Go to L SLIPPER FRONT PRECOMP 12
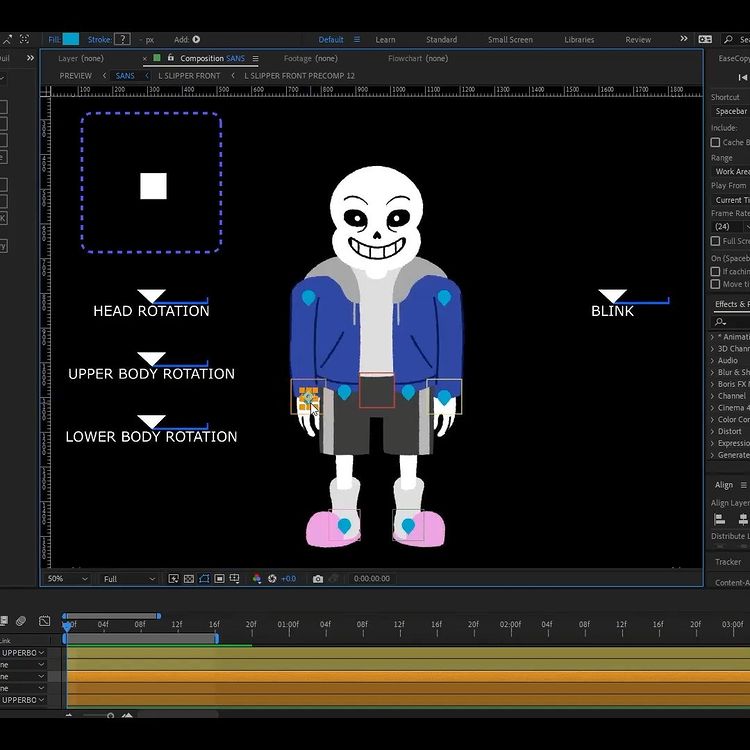 [299, 76]
